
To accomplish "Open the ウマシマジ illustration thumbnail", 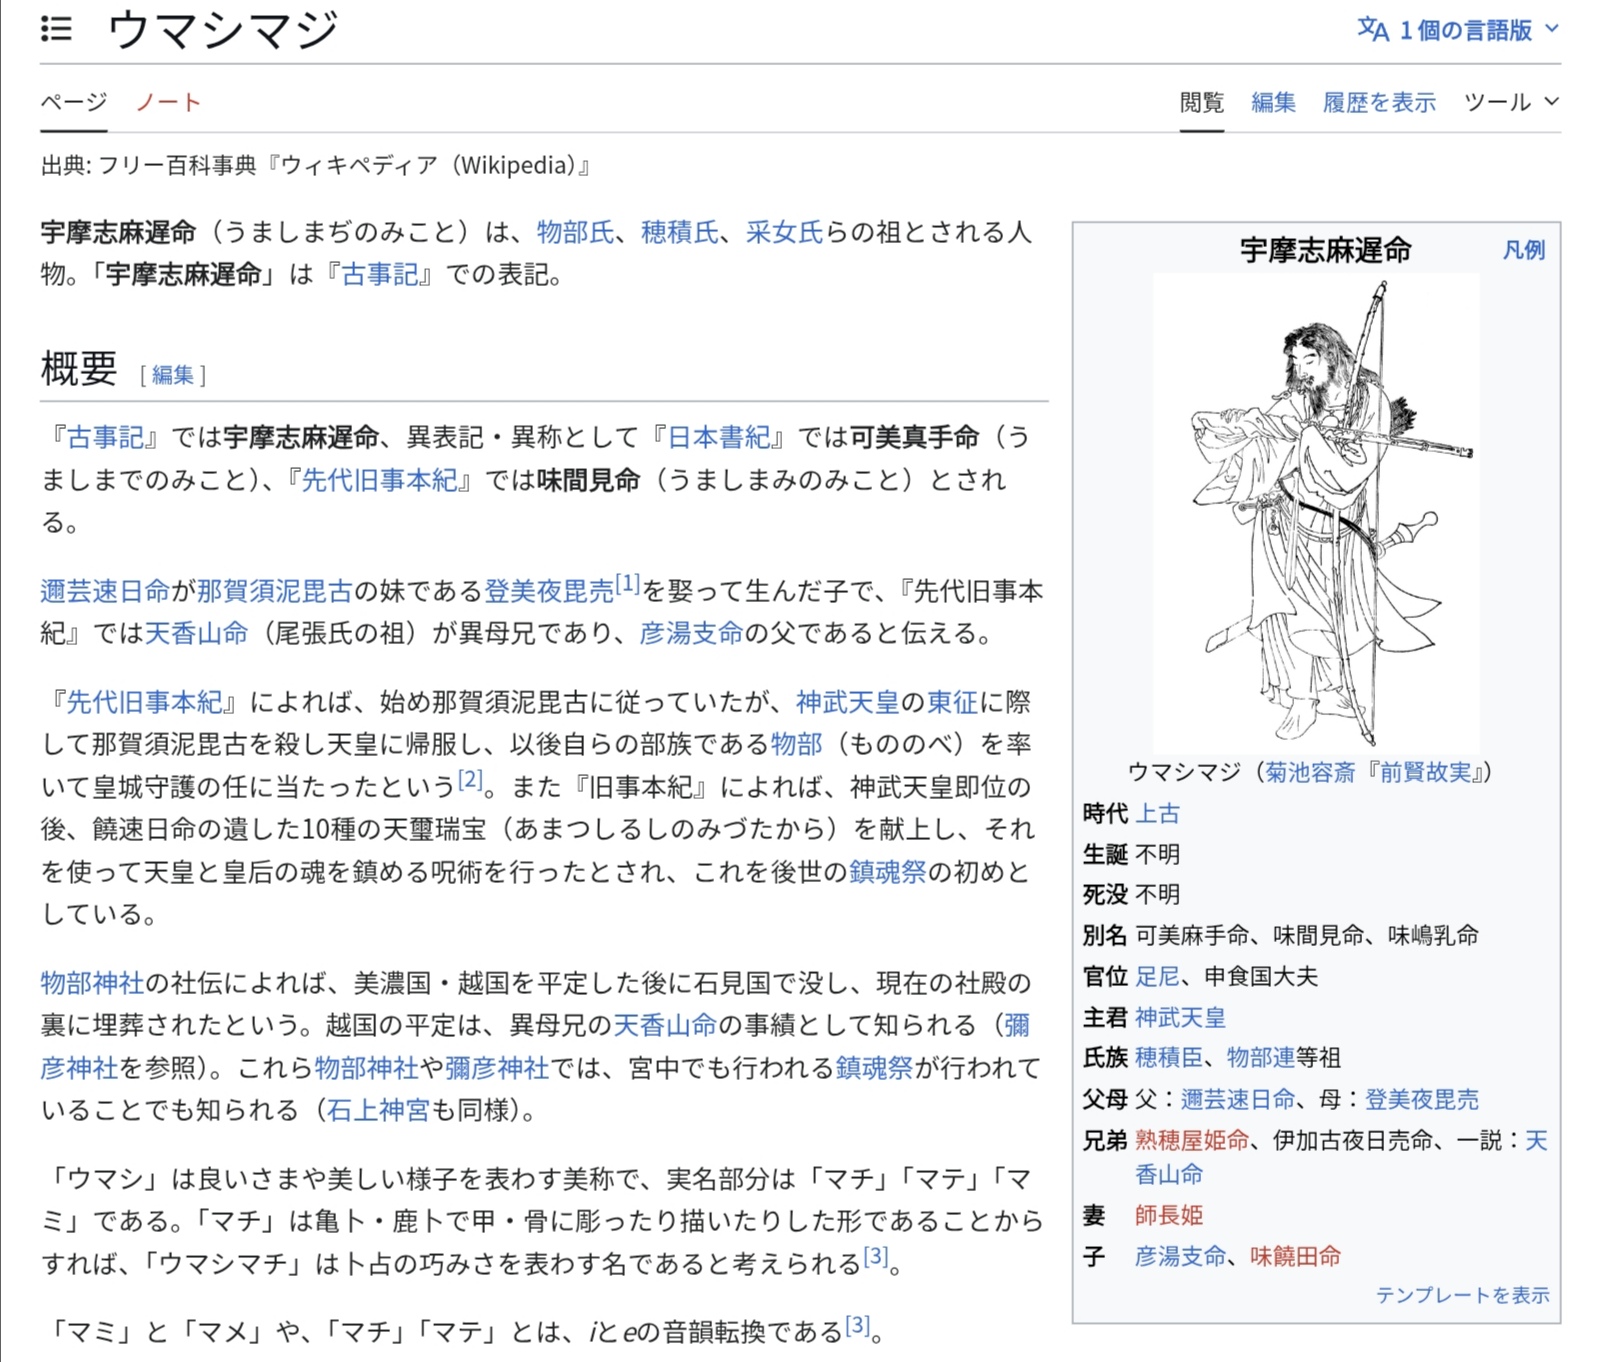I will [1315, 512].
